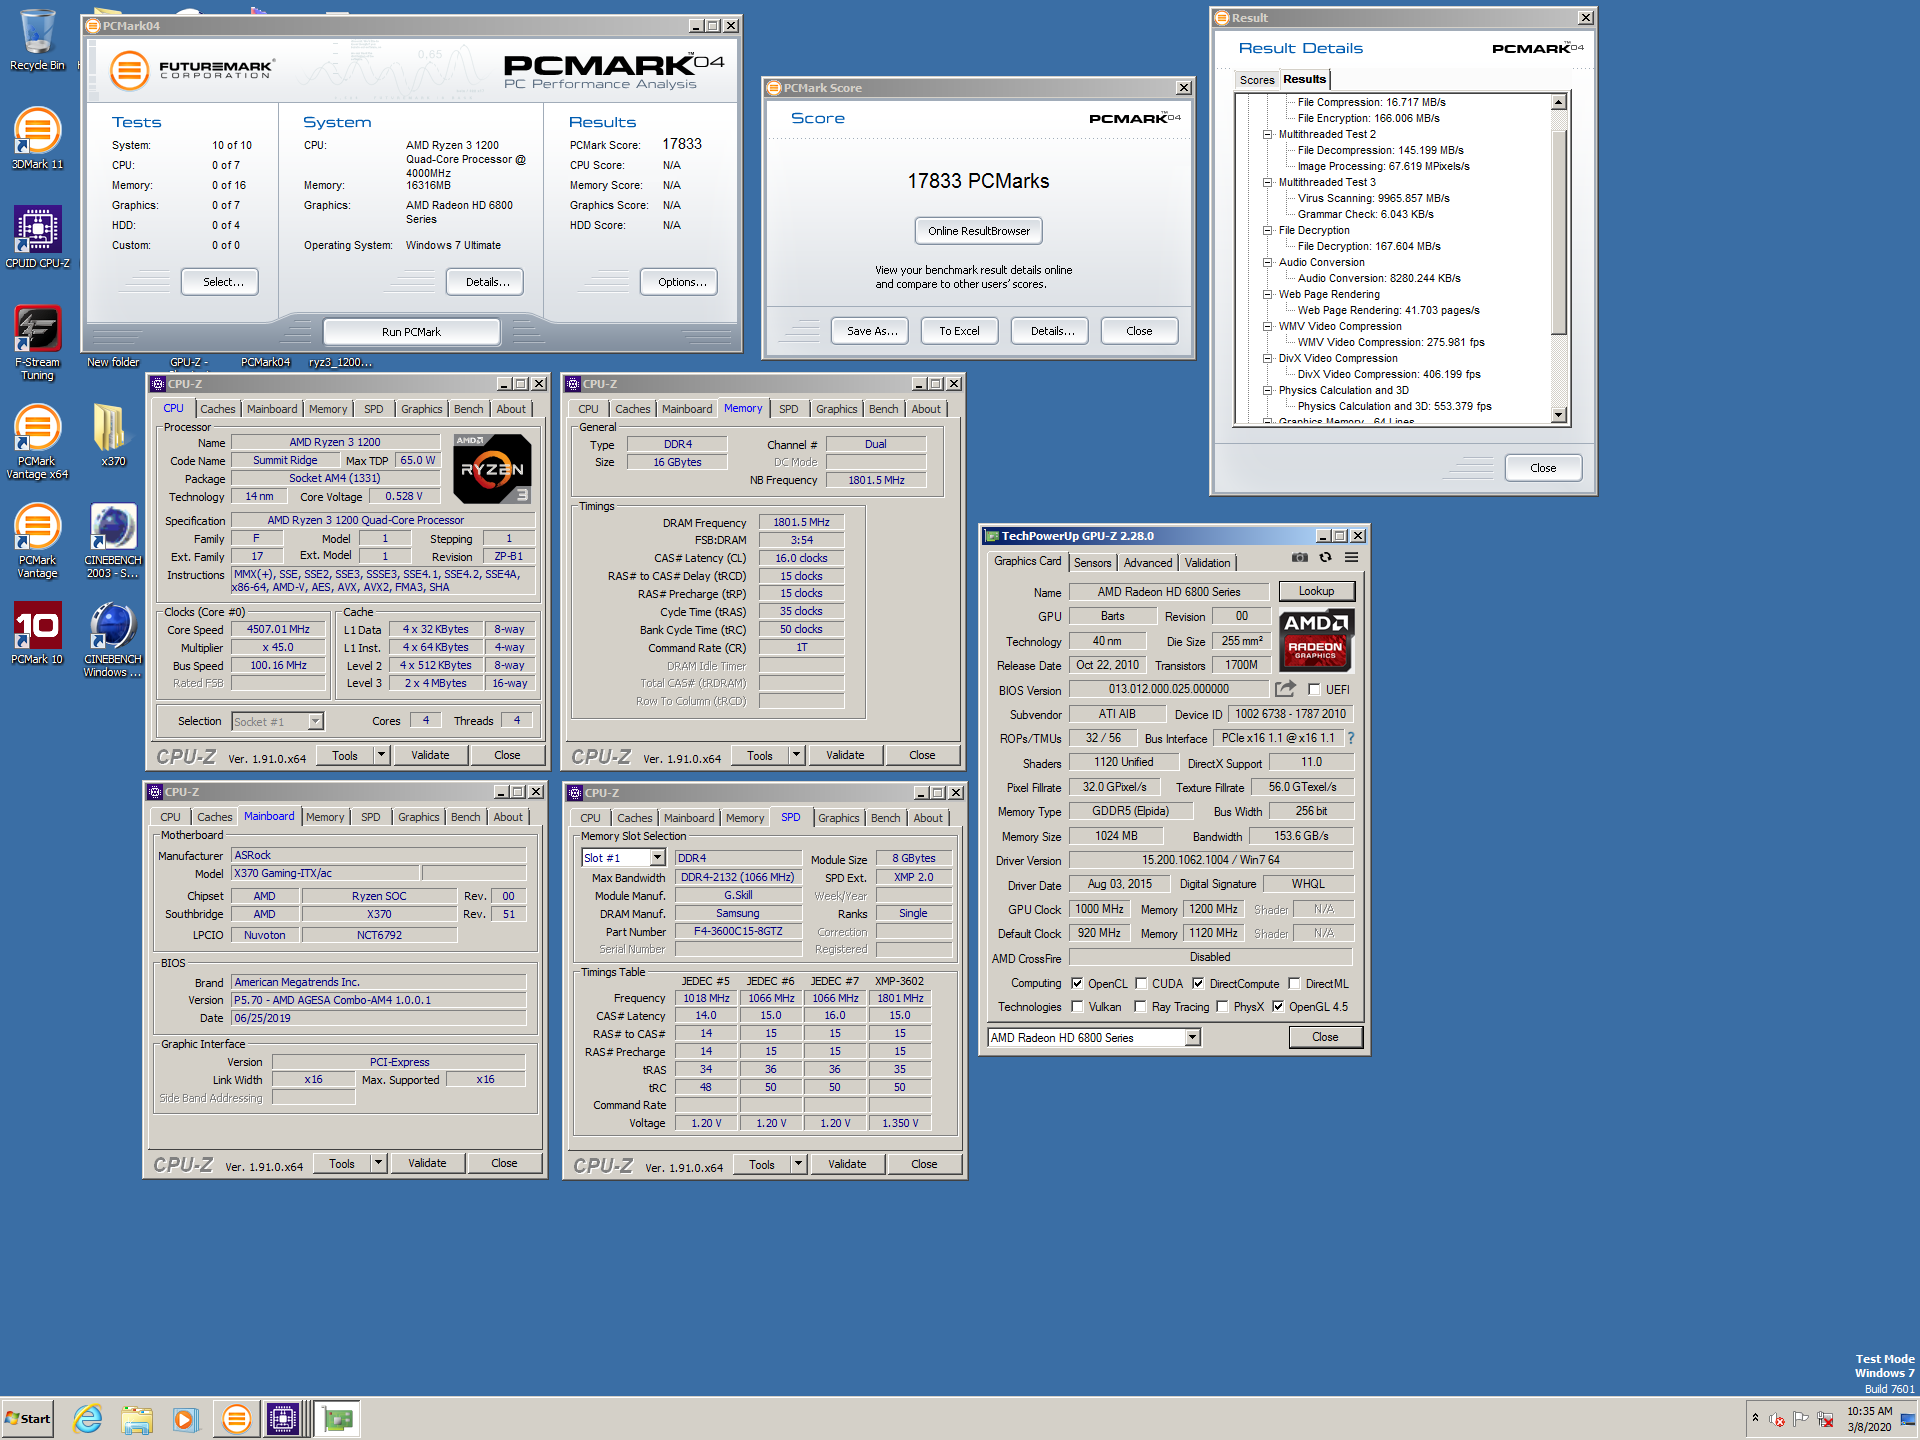
Task: Click the Lookup button in GPU-Z
Action: click(x=1316, y=591)
